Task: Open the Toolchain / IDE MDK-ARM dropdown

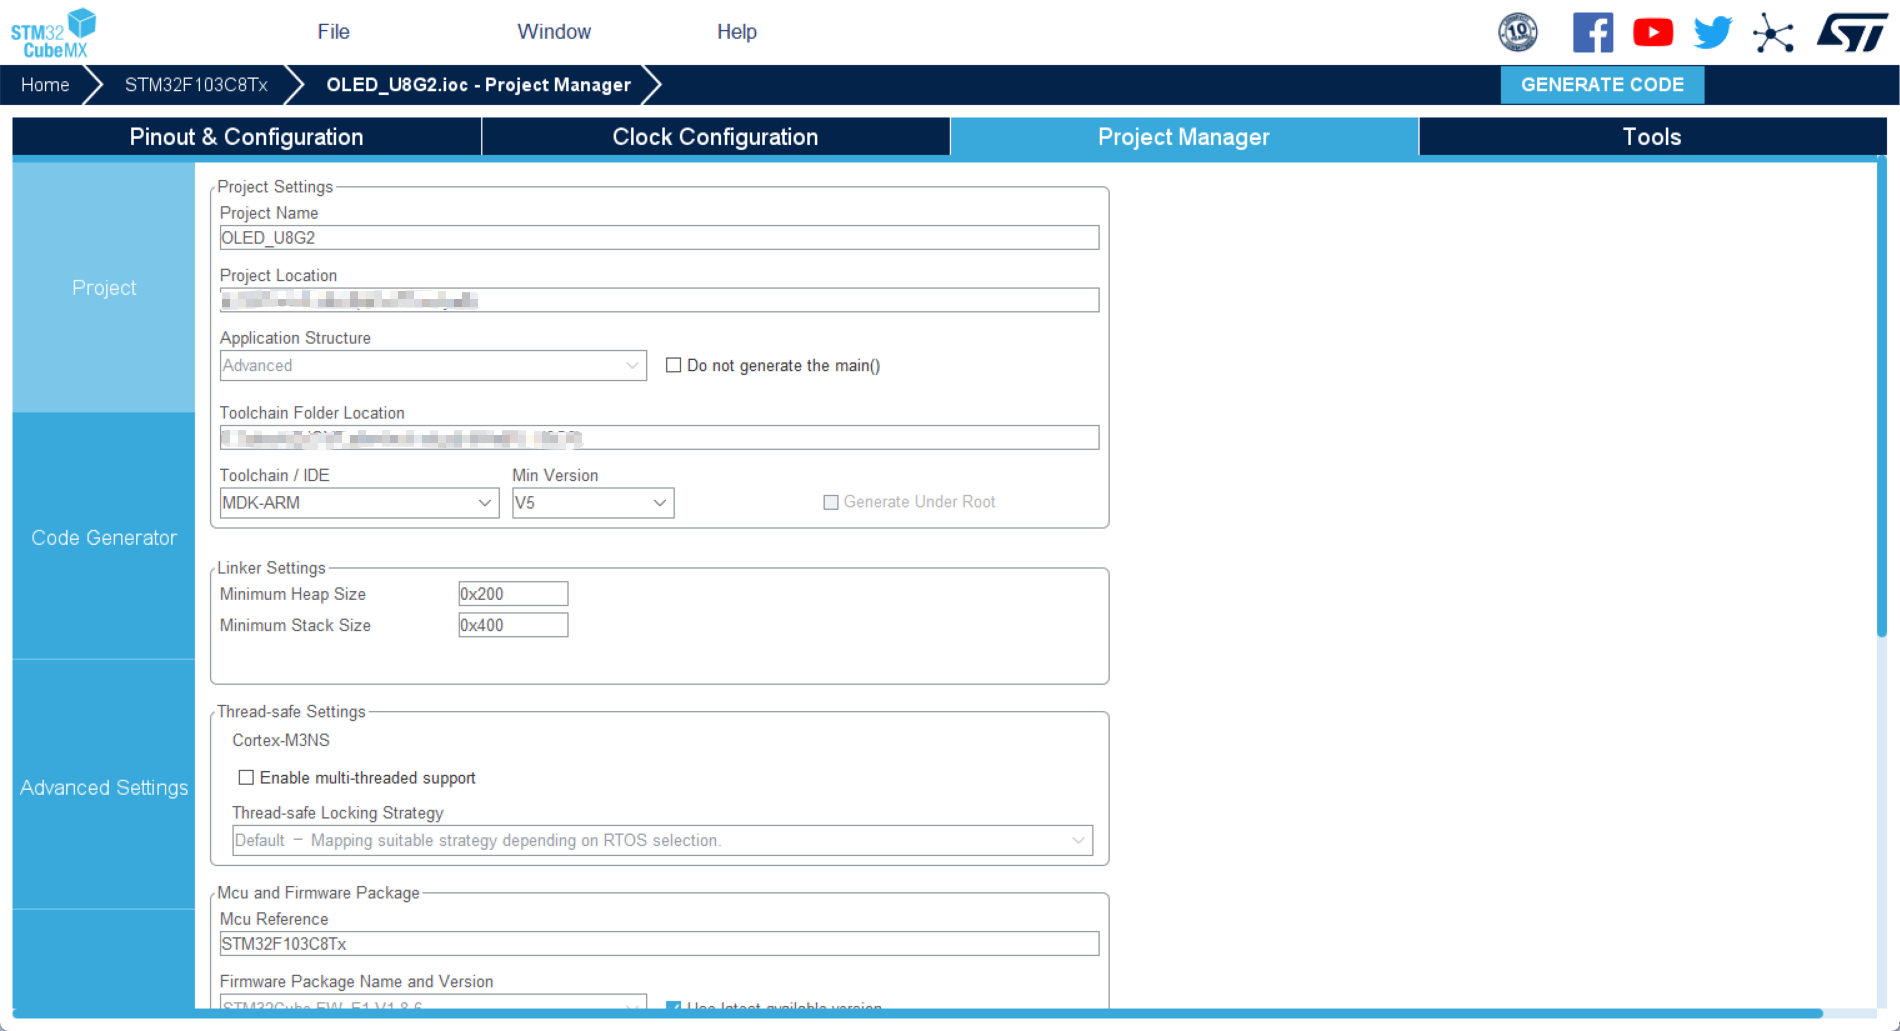Action: click(x=359, y=502)
